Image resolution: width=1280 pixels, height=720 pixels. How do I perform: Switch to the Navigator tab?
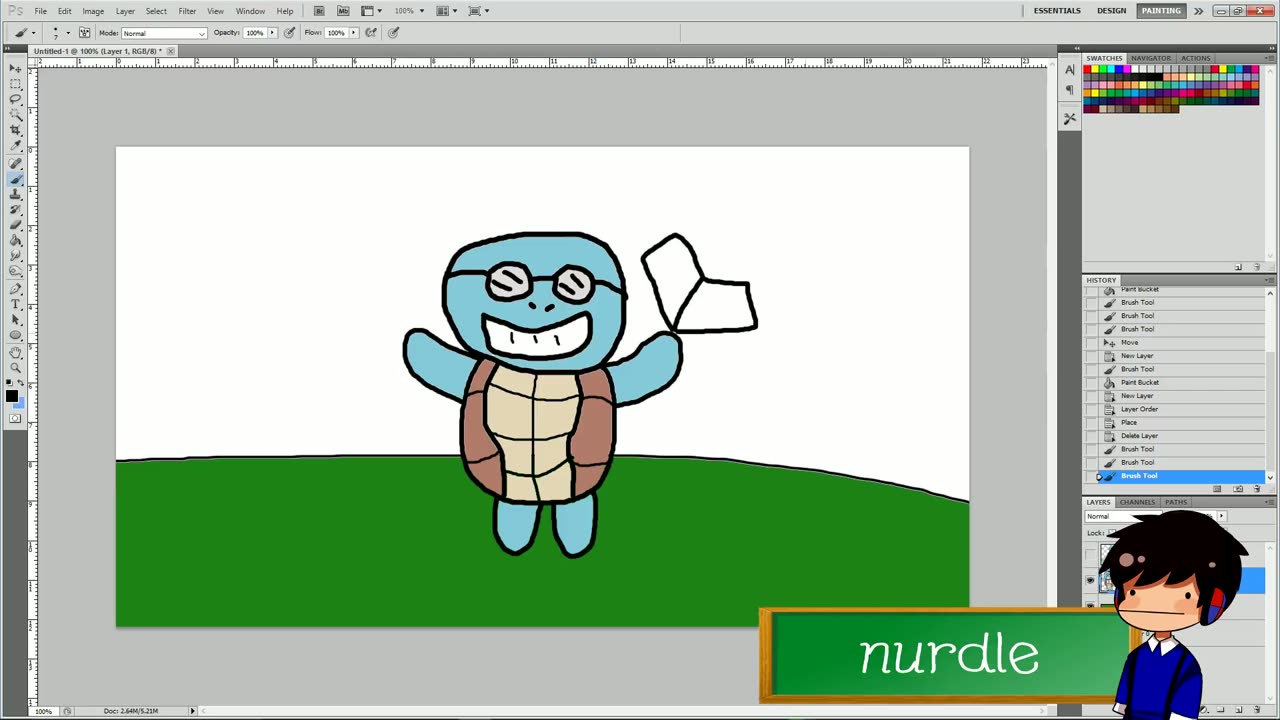point(1150,58)
